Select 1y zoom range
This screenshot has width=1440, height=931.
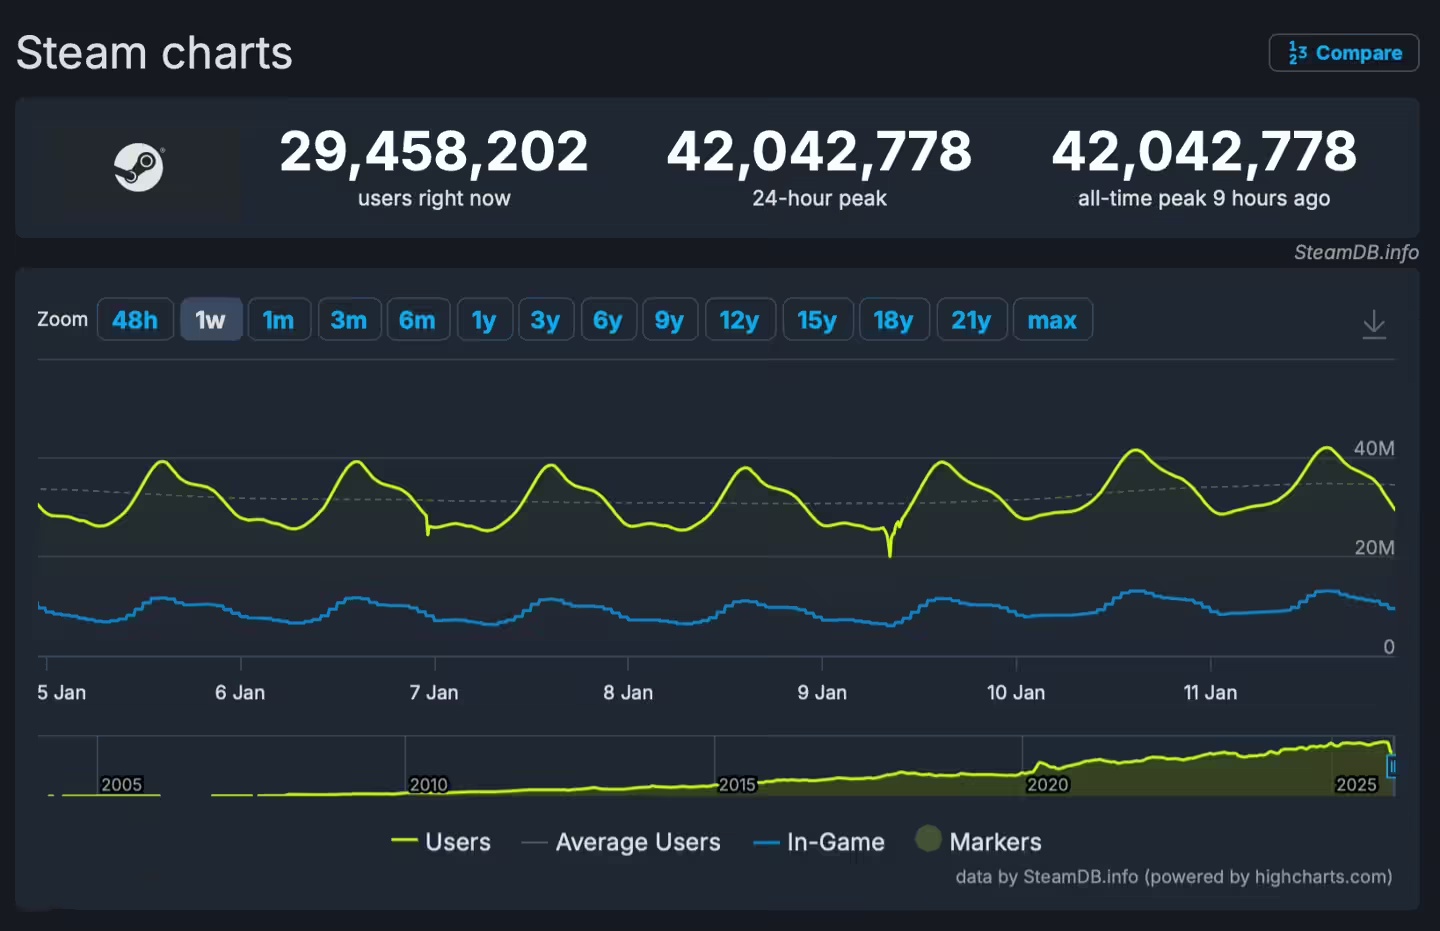pos(484,320)
